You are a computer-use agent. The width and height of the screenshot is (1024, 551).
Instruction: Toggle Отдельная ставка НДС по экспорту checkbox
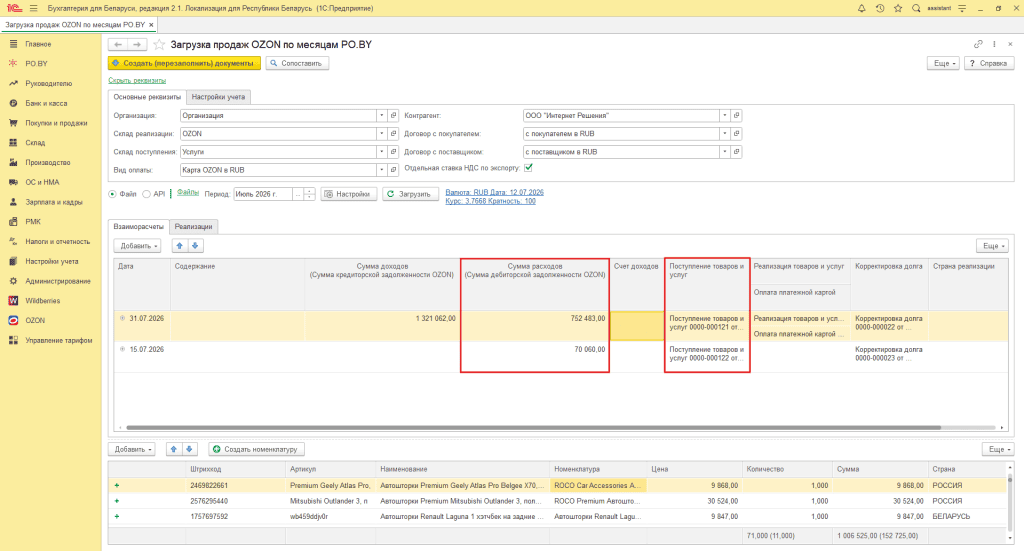tap(528, 168)
